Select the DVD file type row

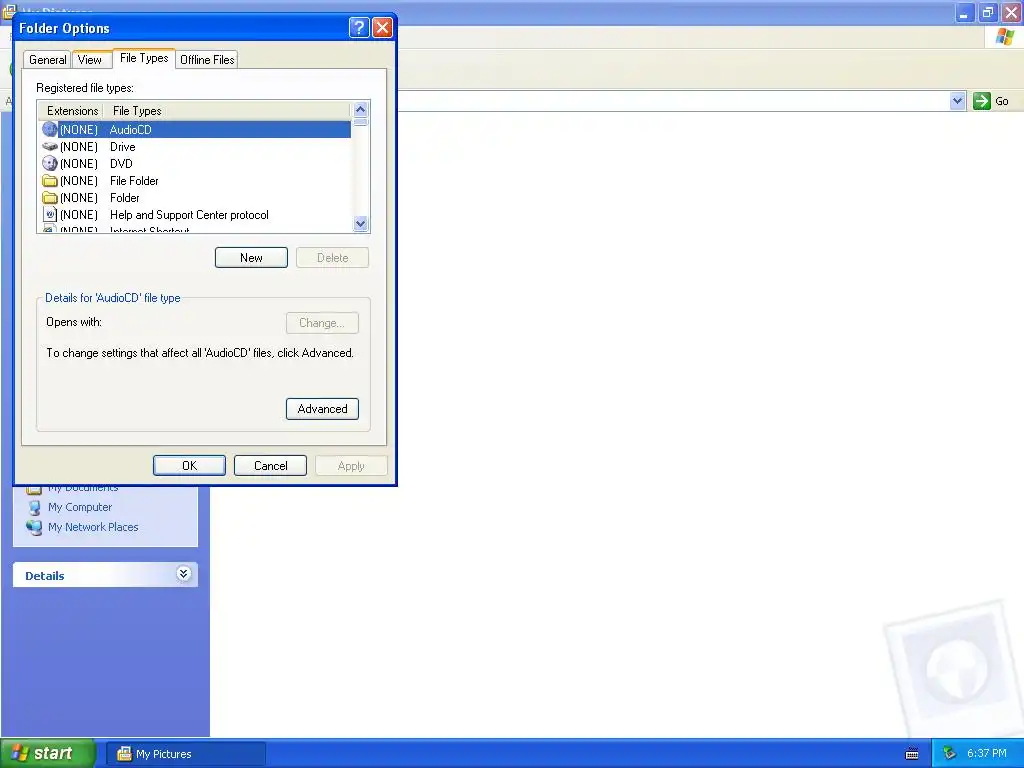(x=195, y=163)
